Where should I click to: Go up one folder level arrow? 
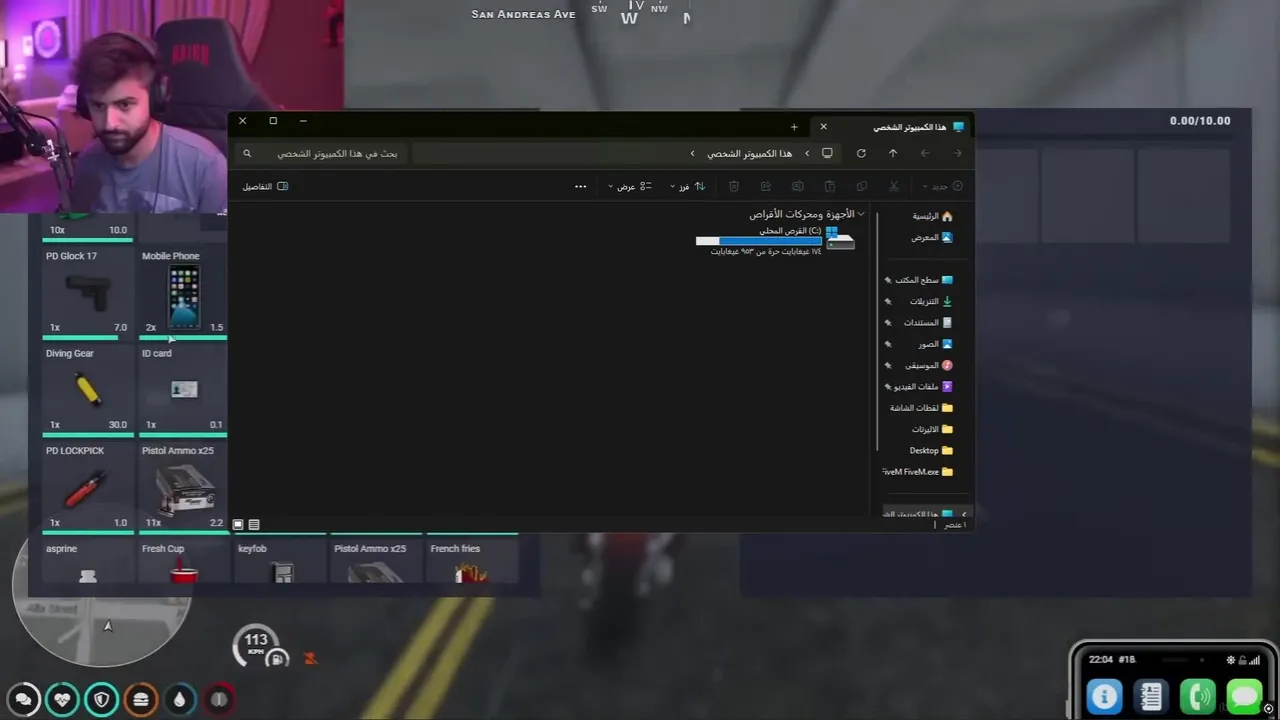tap(893, 153)
